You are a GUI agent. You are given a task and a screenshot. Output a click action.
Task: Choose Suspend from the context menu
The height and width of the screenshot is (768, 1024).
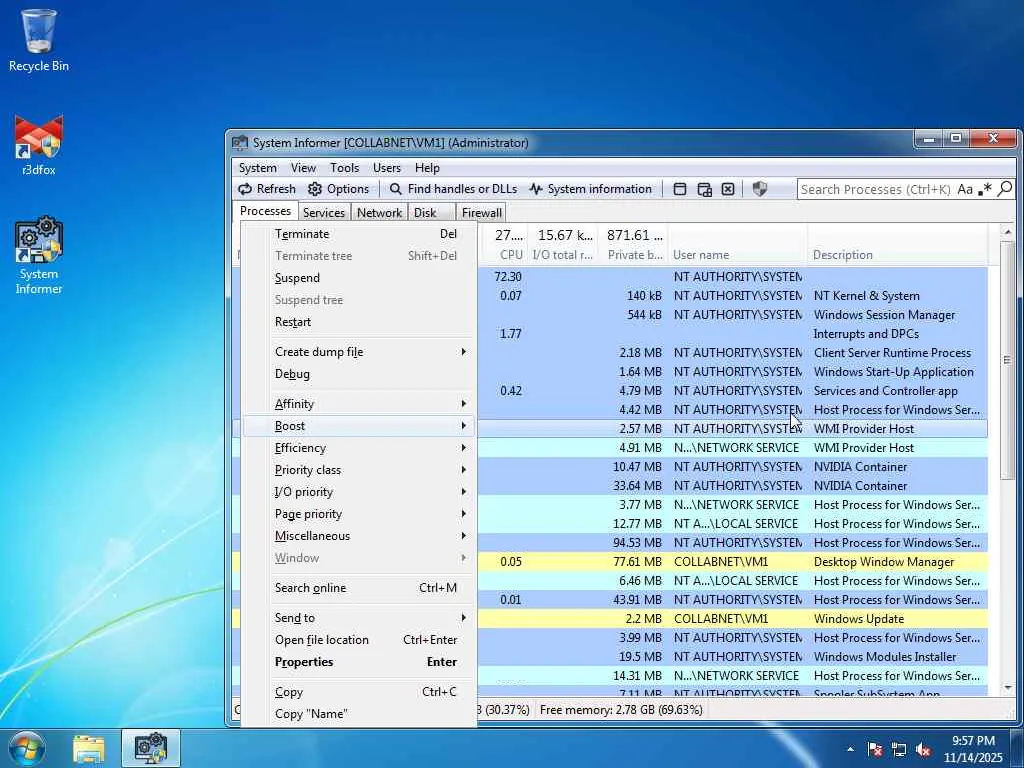[x=359, y=278]
